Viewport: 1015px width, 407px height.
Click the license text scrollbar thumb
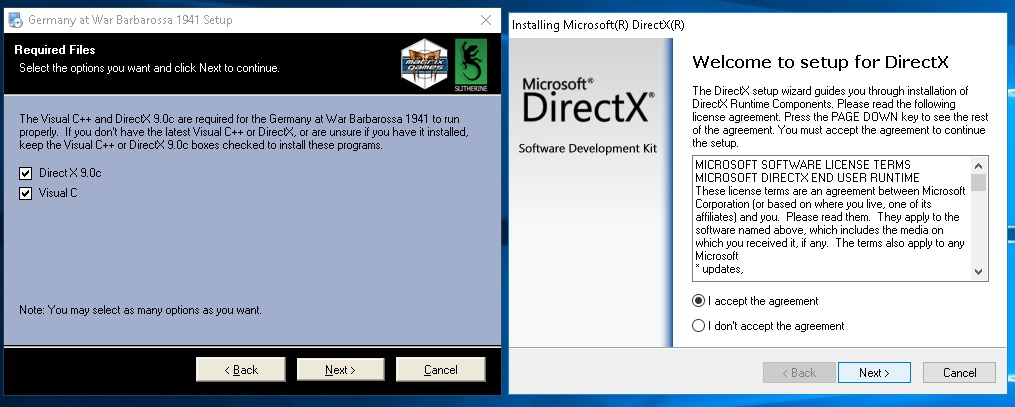point(978,182)
